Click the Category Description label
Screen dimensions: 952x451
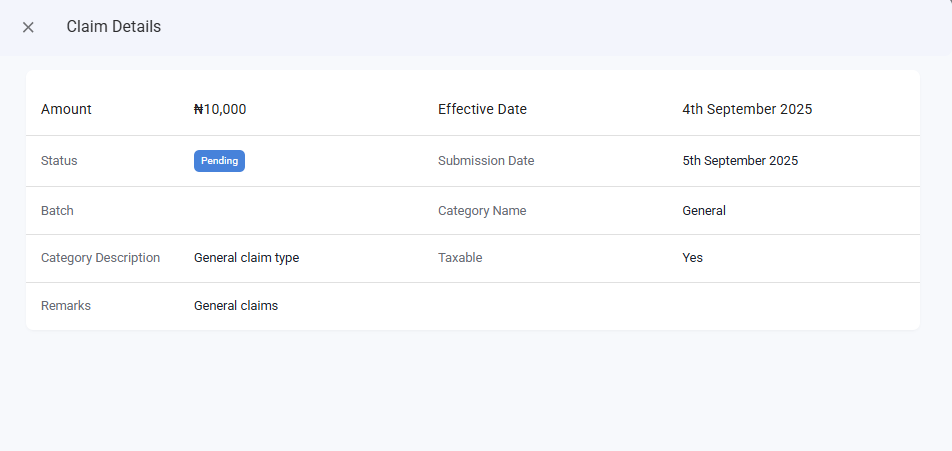(100, 258)
